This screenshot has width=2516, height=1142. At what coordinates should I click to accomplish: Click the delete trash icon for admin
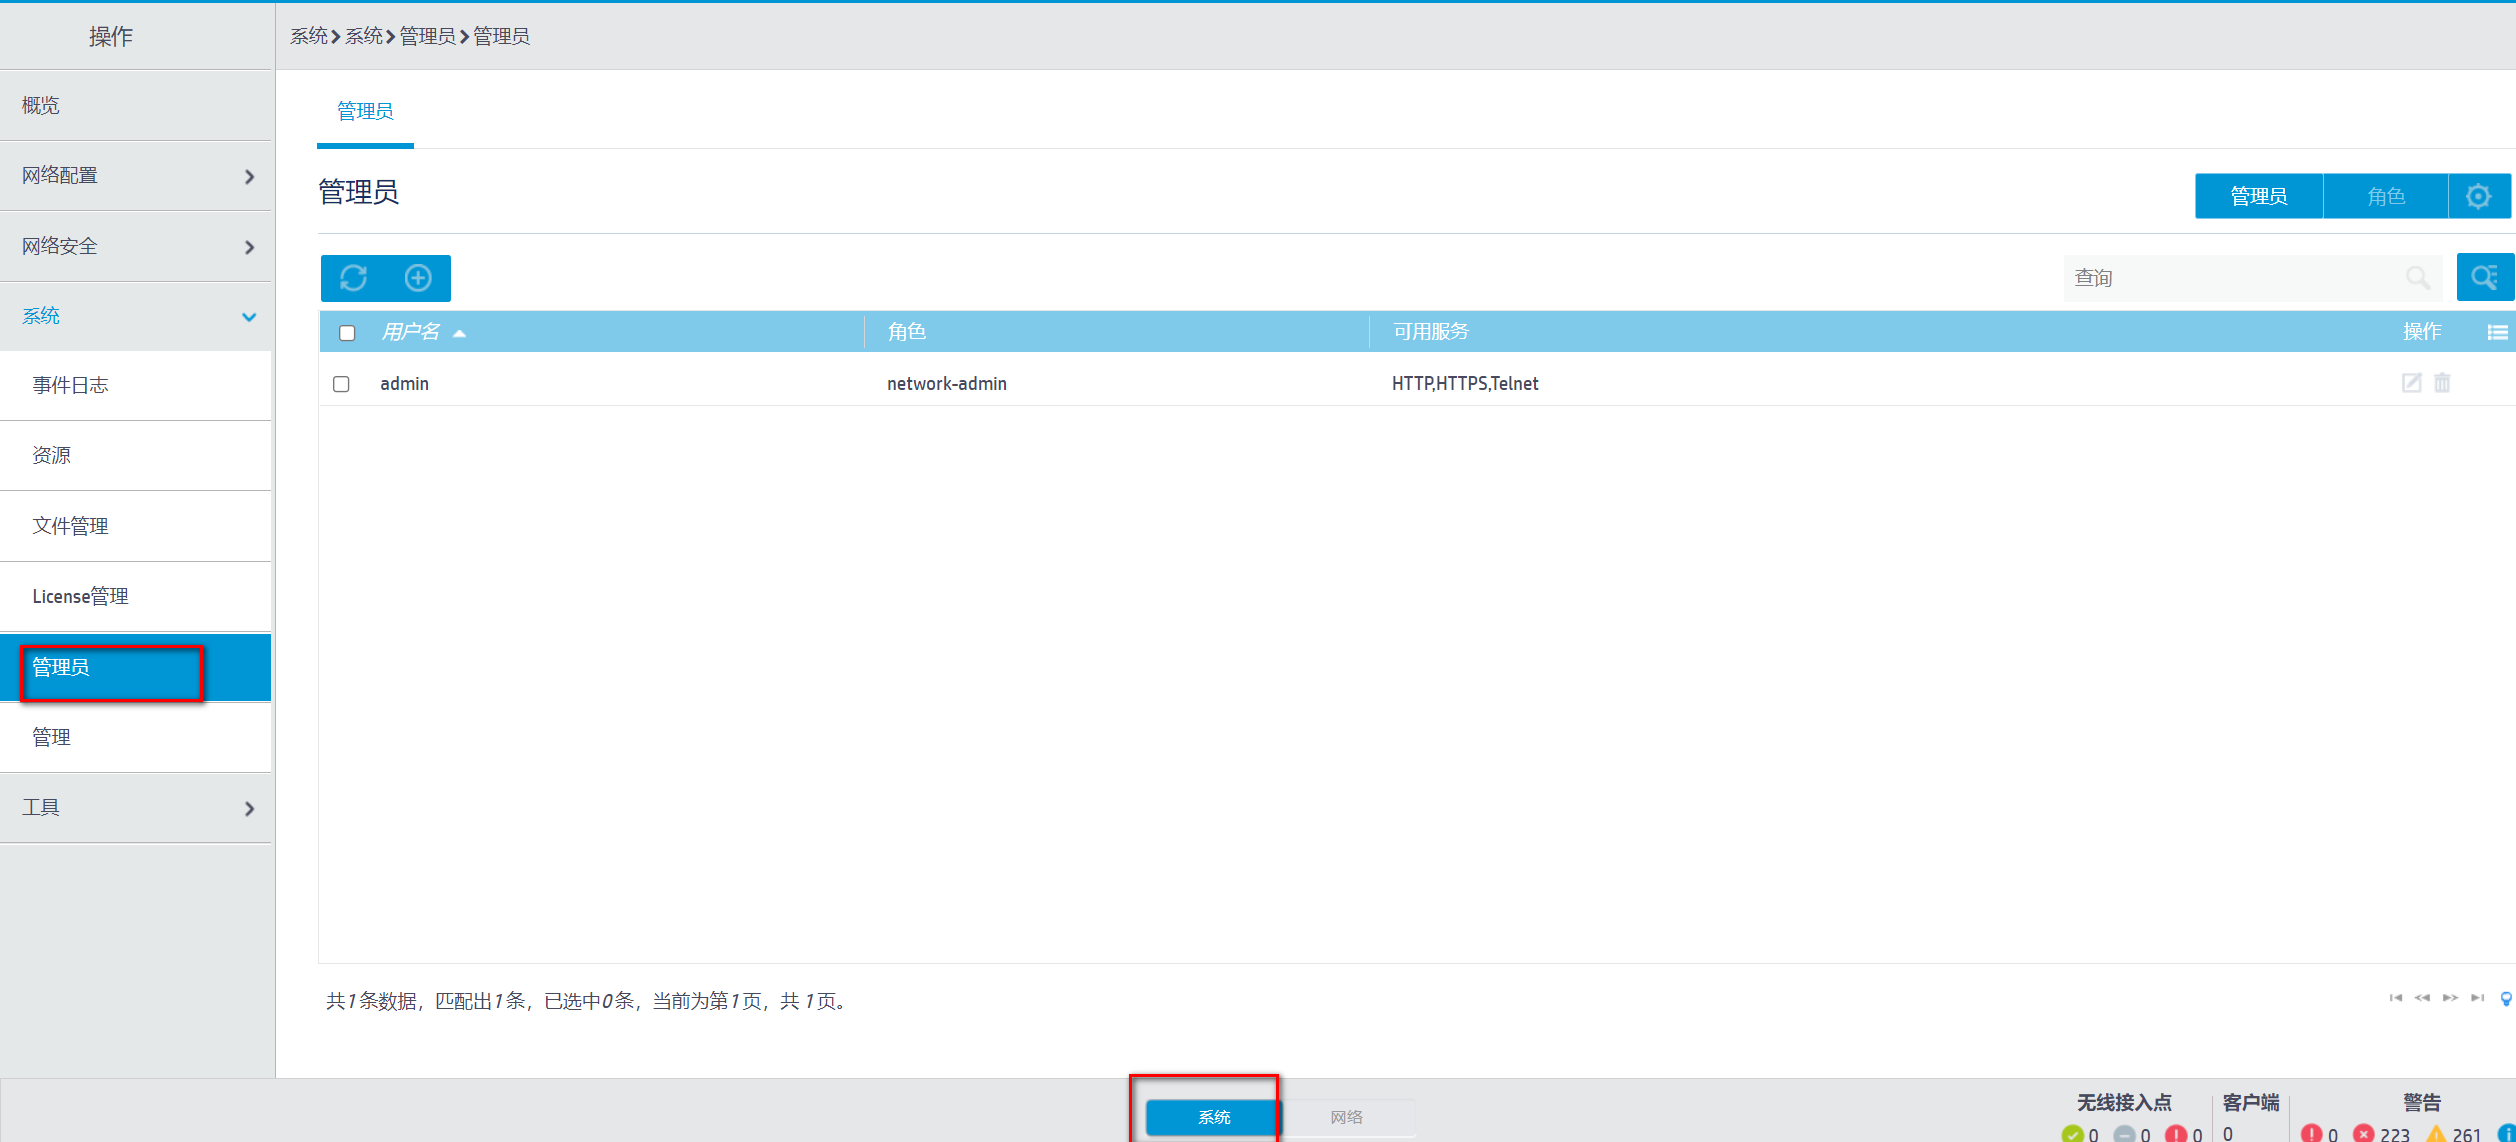2442,383
